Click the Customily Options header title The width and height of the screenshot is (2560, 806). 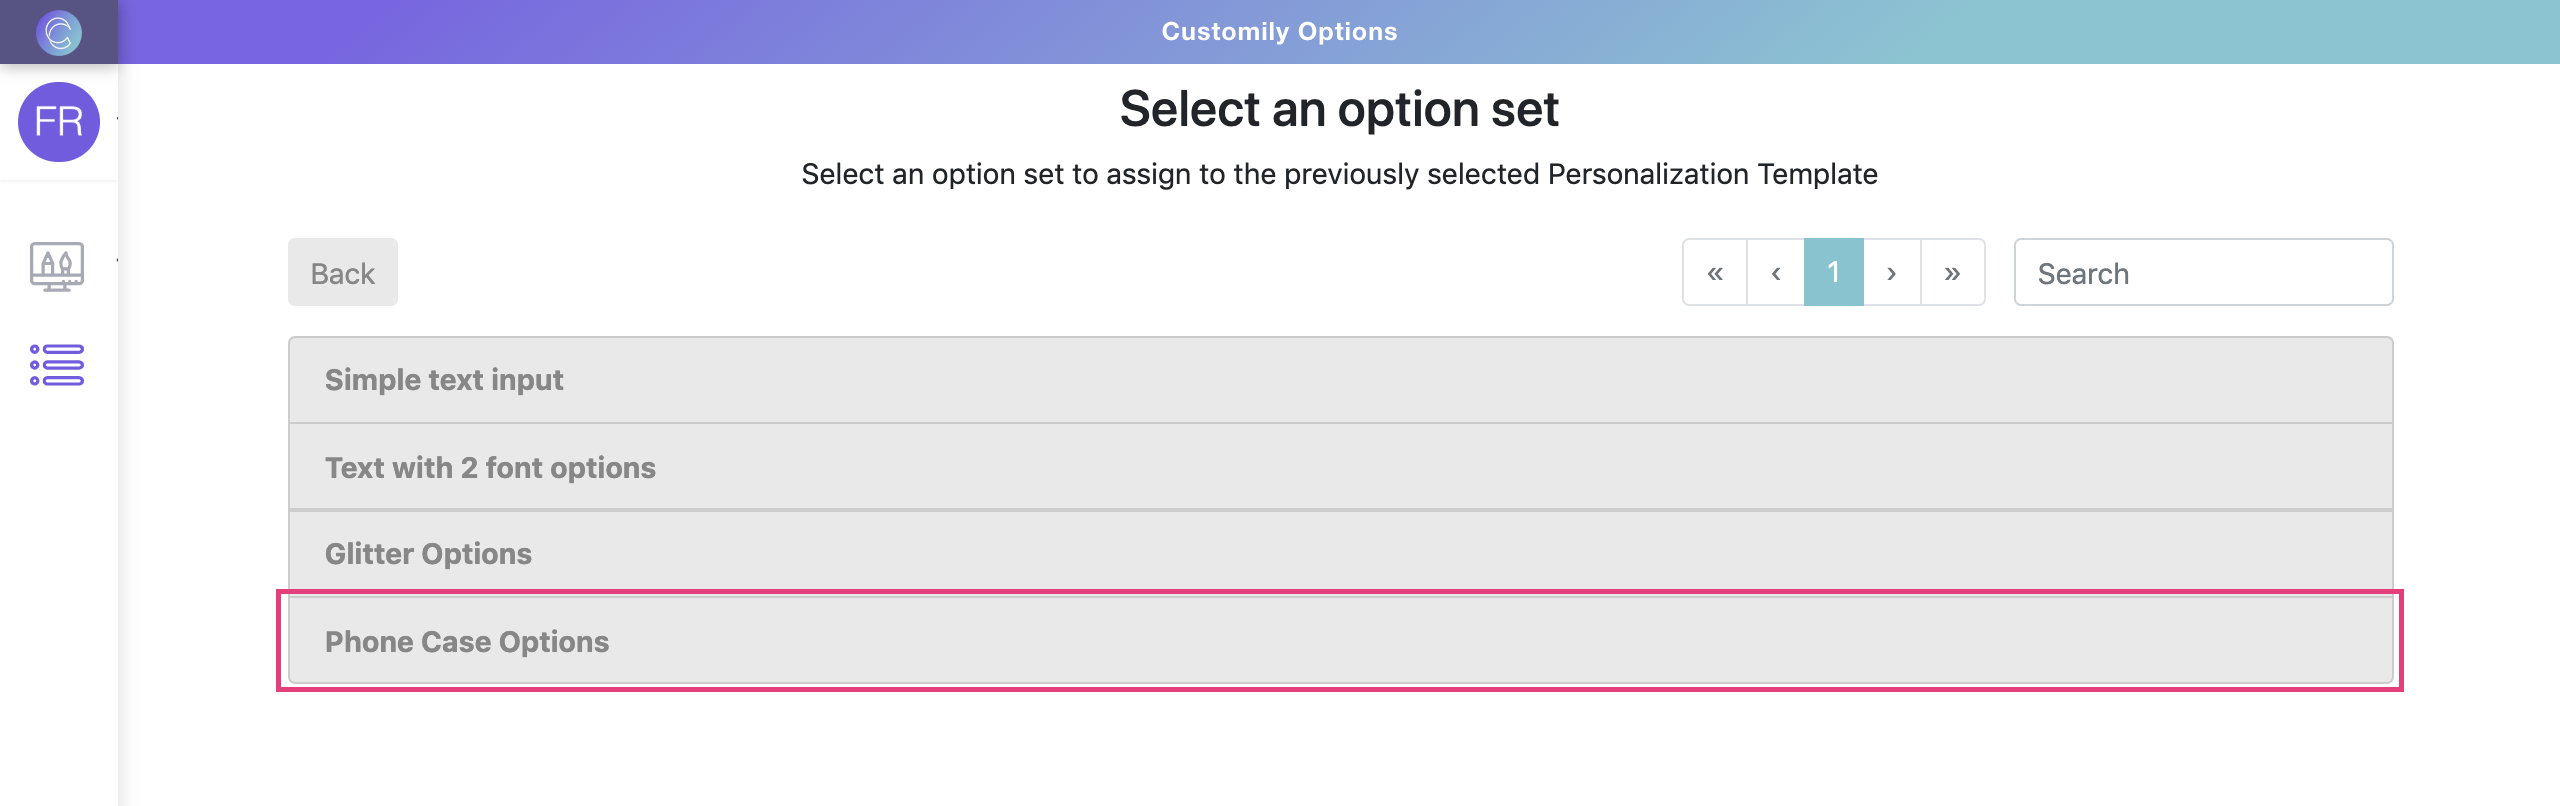click(x=1279, y=32)
